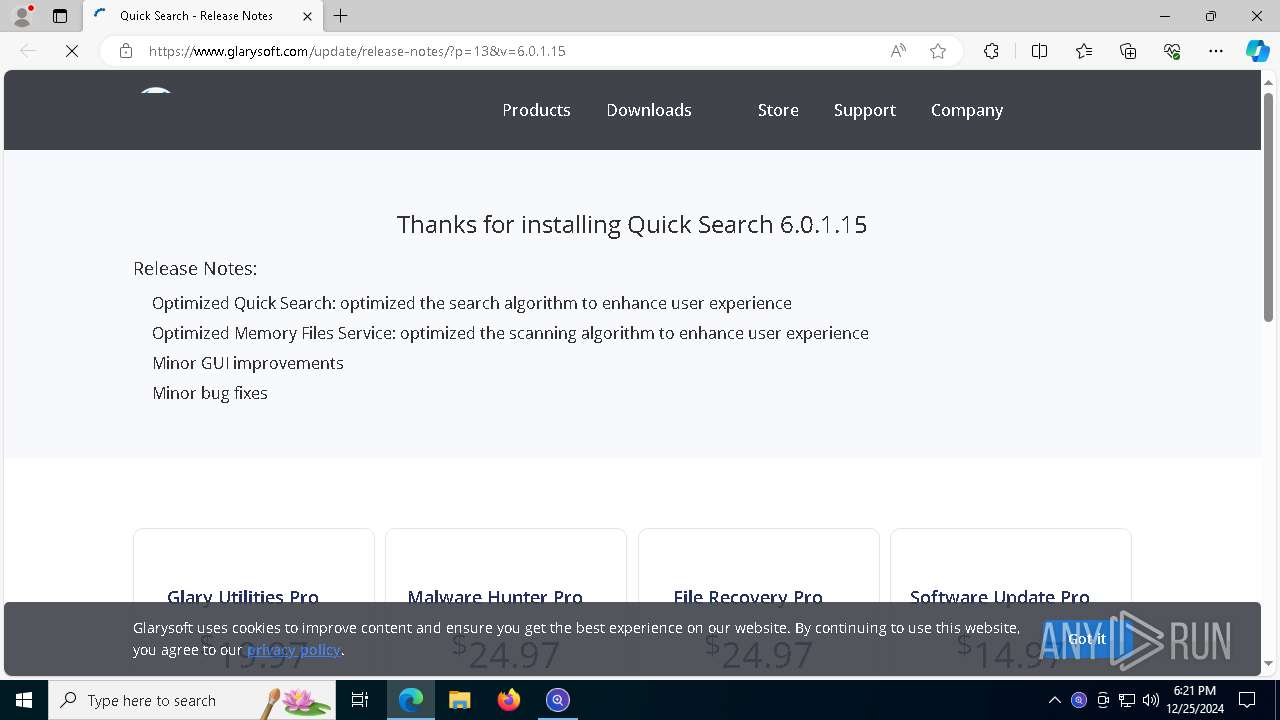Open Browser essentials
The image size is (1280, 720).
coord(1172,51)
